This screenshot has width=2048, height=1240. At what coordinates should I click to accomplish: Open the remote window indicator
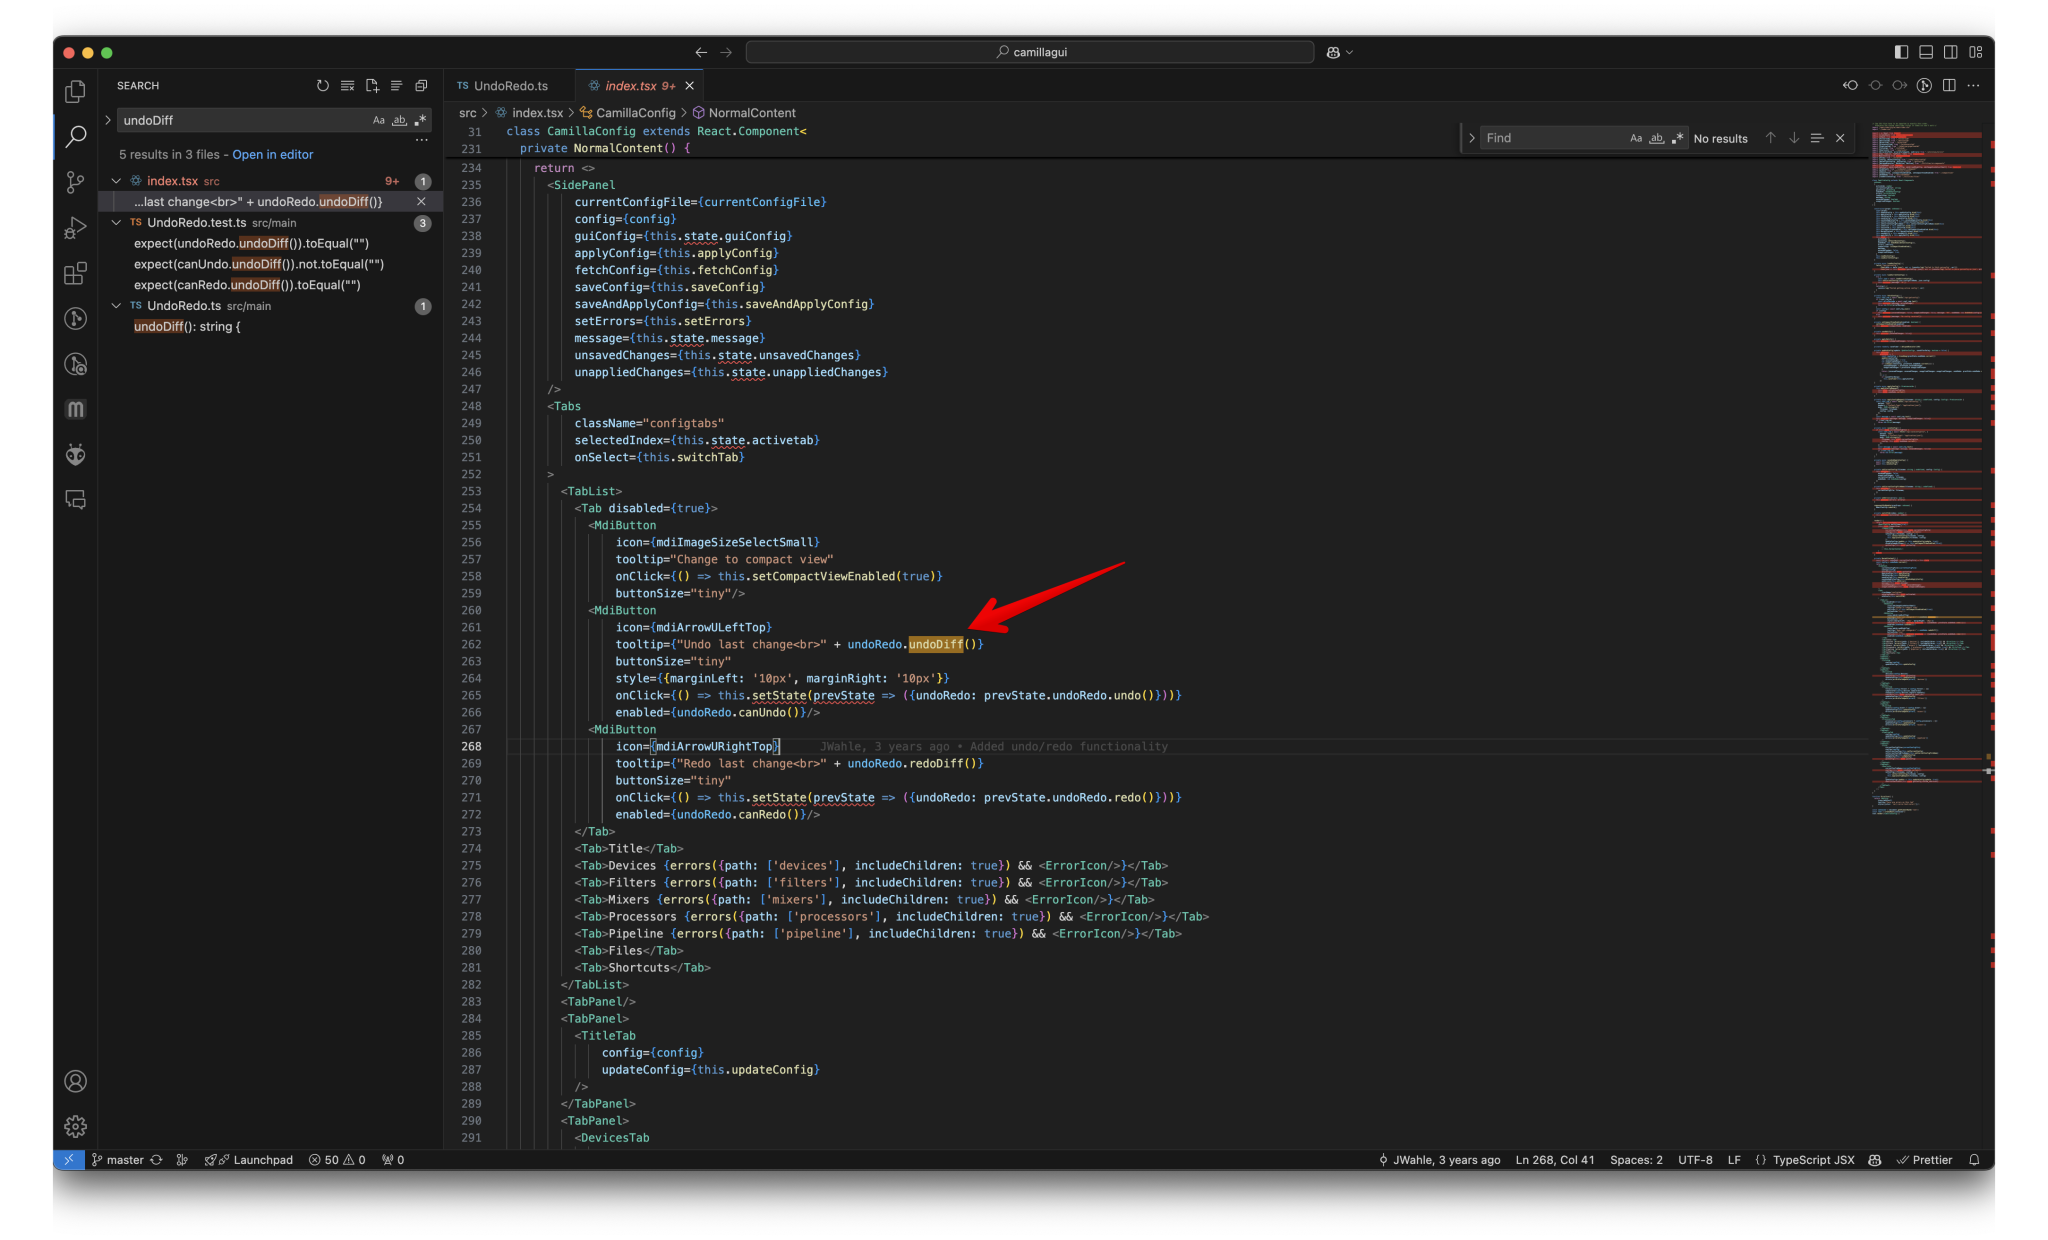click(x=68, y=1160)
